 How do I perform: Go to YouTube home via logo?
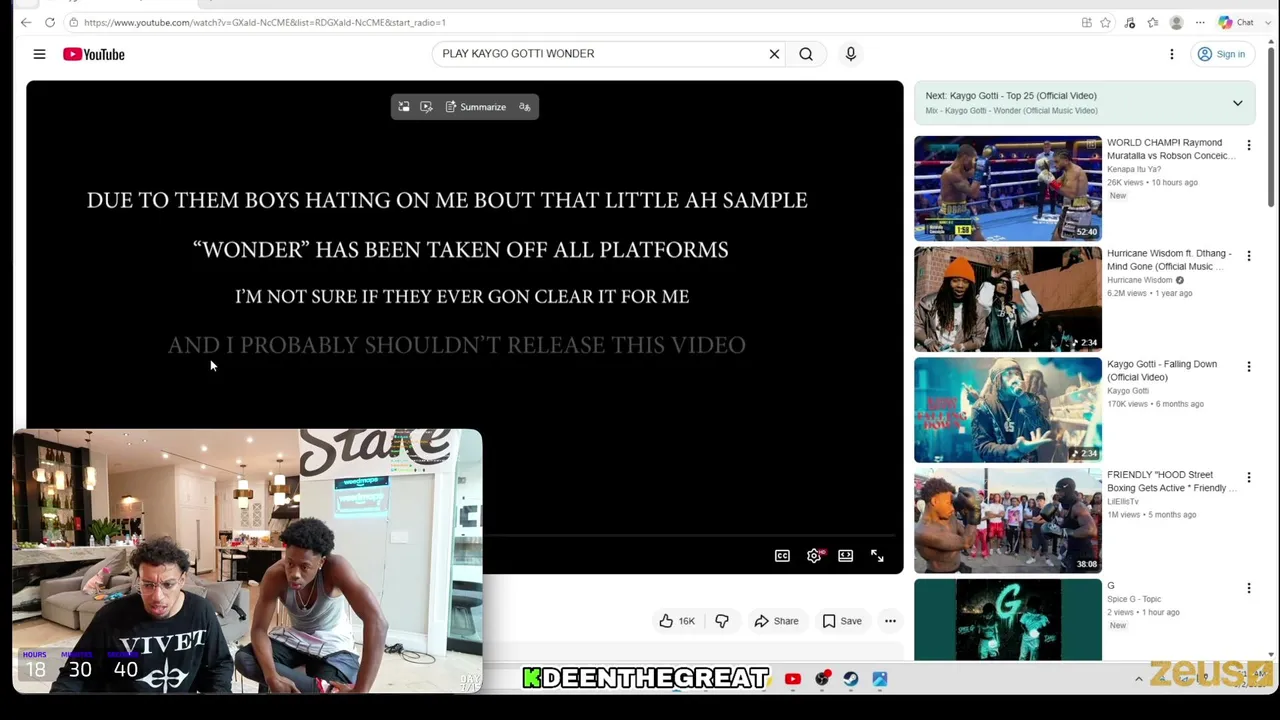[94, 54]
